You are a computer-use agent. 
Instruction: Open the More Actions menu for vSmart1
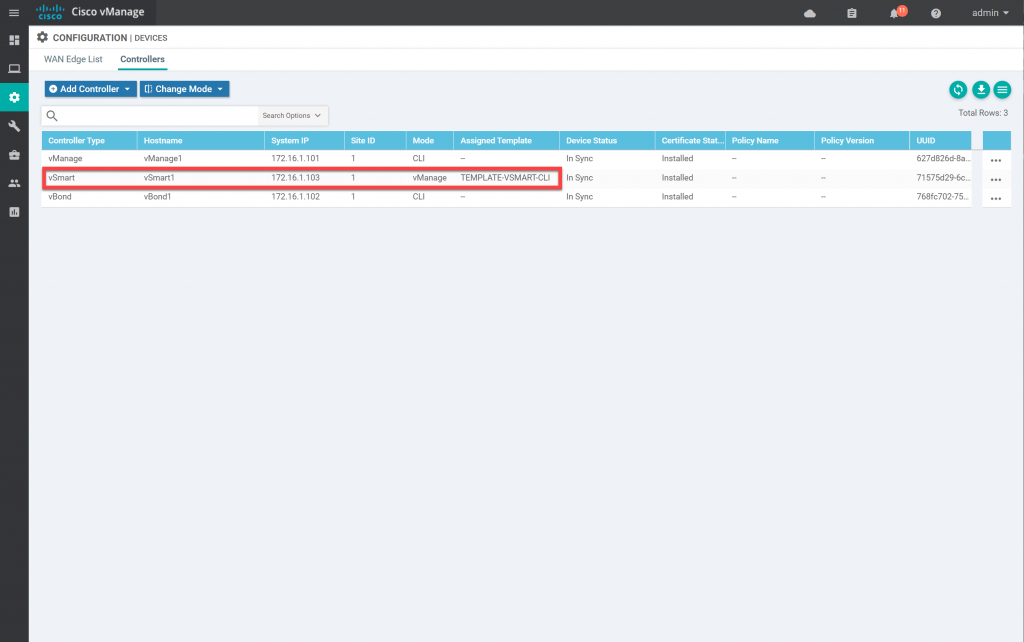(x=996, y=177)
